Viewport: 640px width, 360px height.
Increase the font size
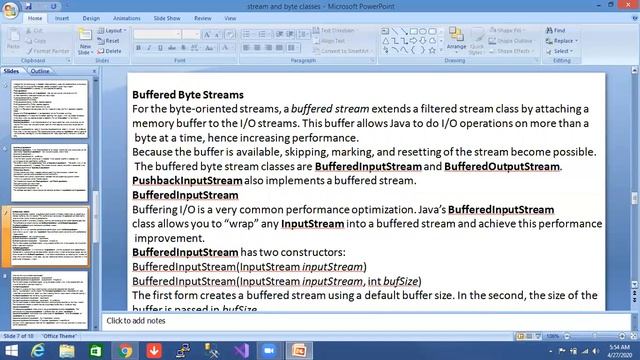207,35
